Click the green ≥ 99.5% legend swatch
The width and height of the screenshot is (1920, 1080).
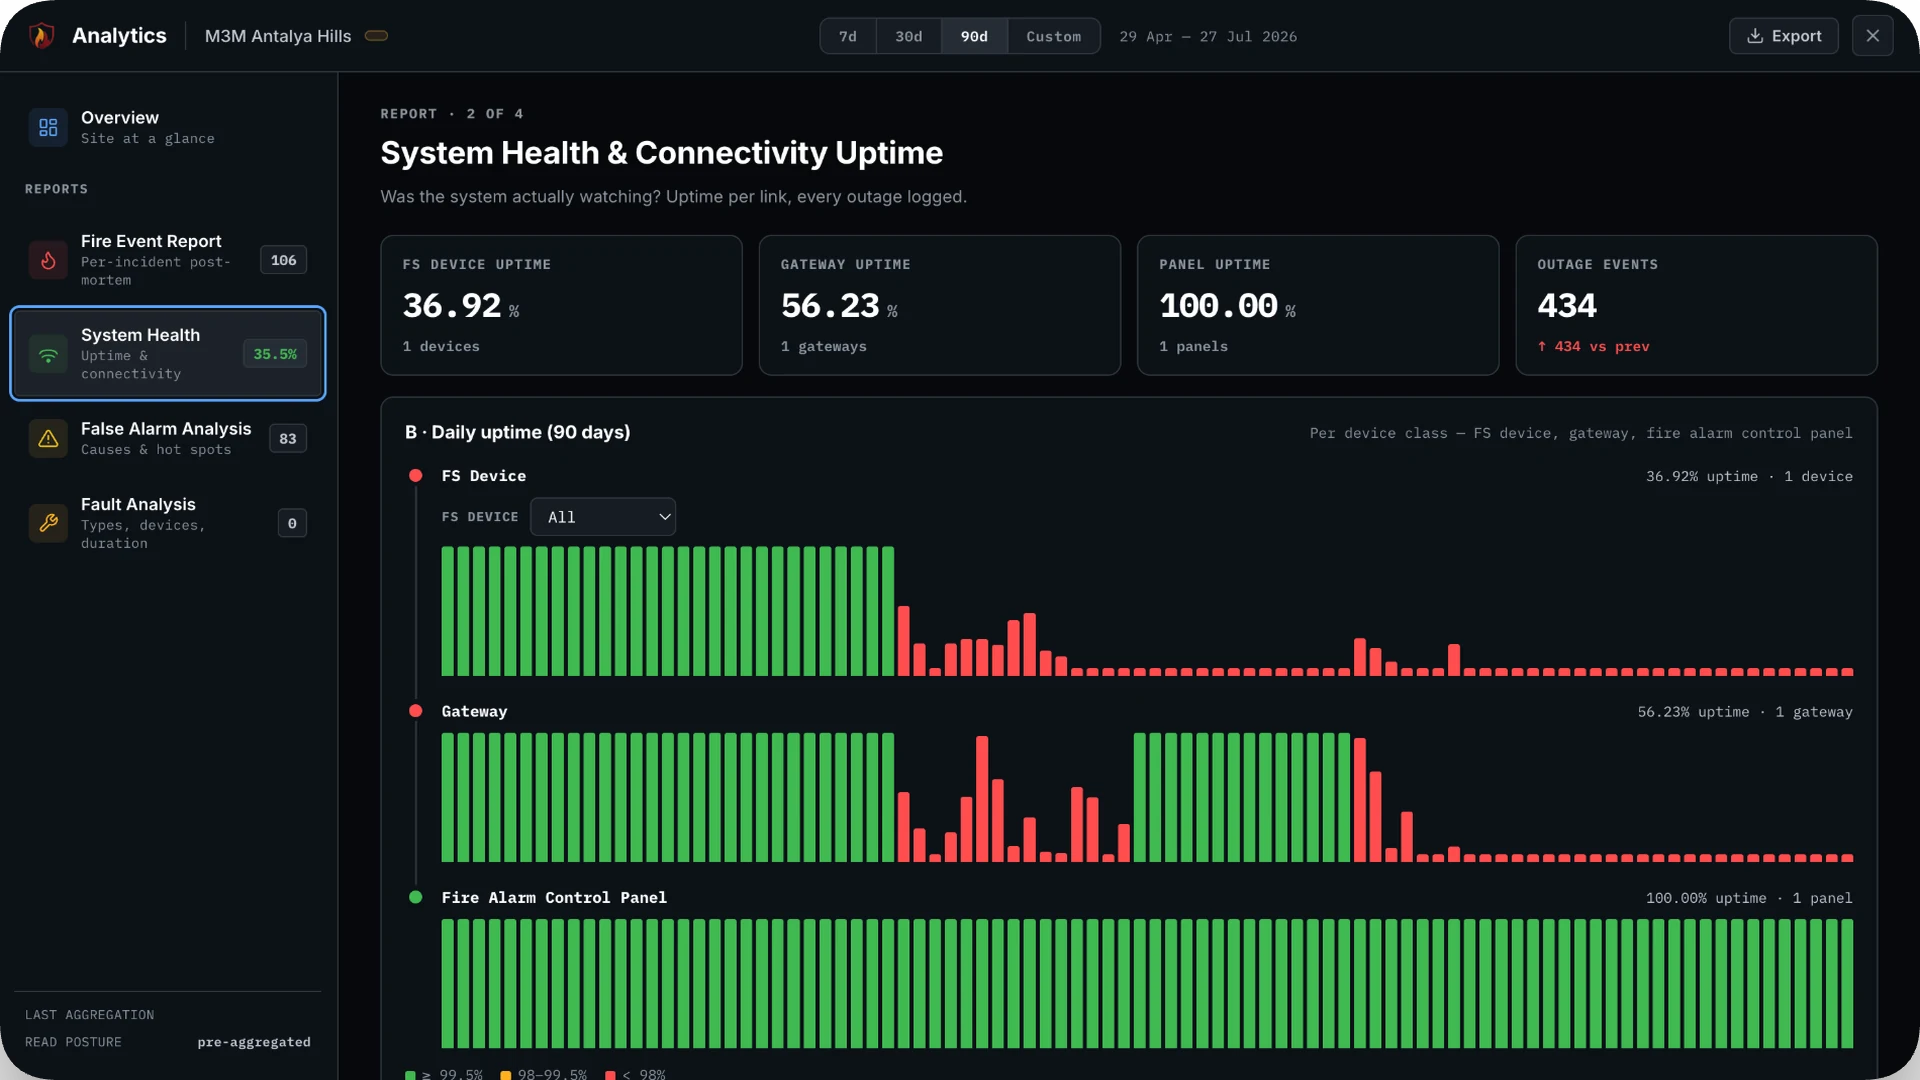(x=410, y=1075)
